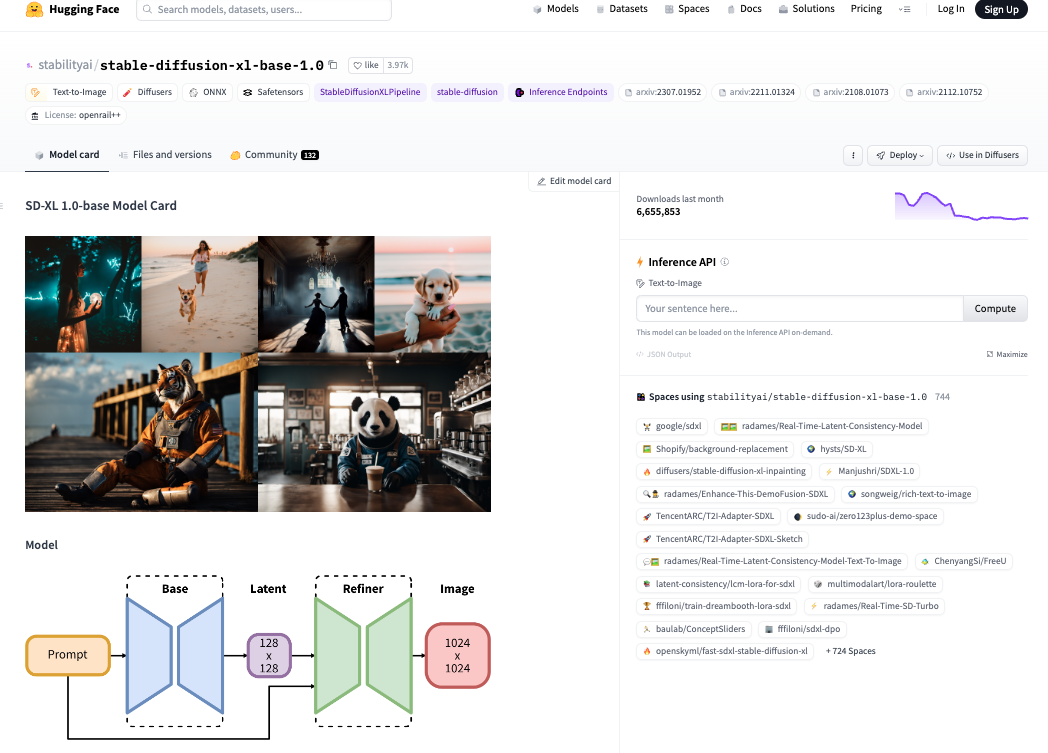
Task: Click Log In link
Action: (x=950, y=9)
